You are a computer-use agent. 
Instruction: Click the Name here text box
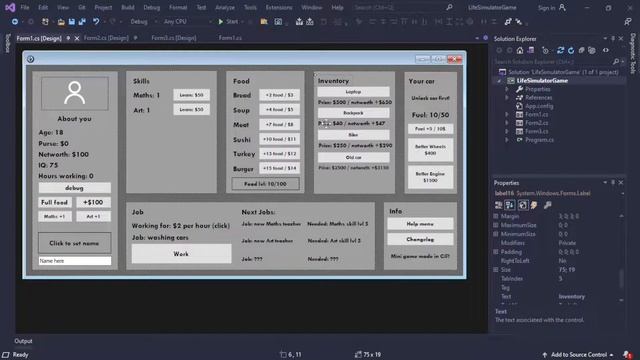(75, 260)
